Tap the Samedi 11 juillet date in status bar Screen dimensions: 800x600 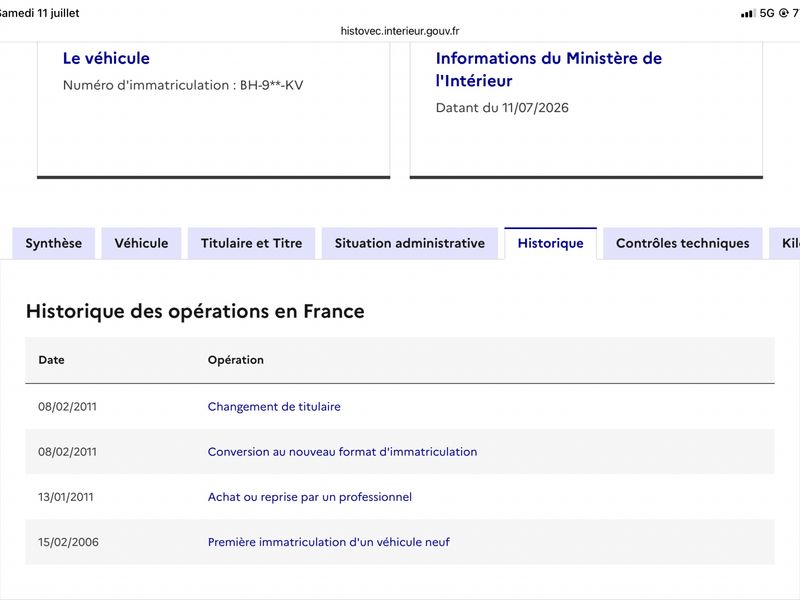(x=39, y=13)
